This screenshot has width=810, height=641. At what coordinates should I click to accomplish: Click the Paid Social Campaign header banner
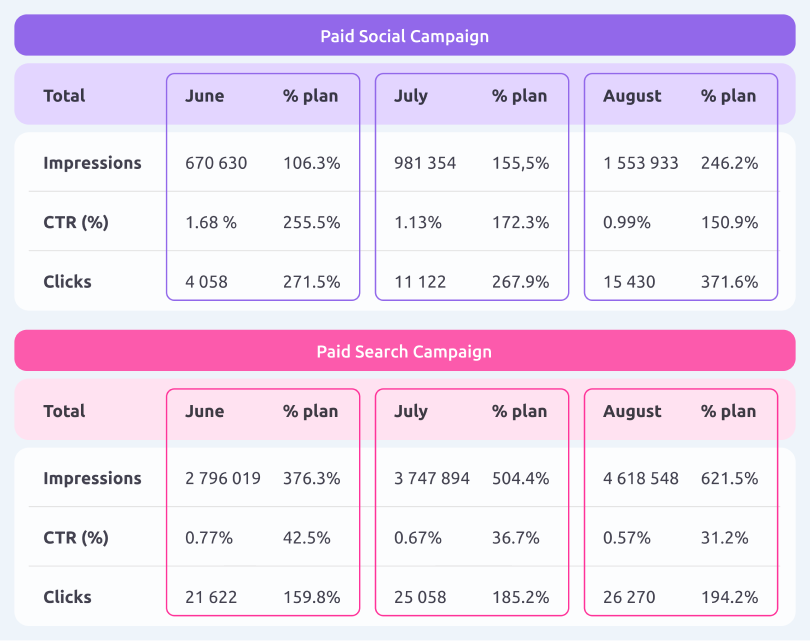pos(404,36)
